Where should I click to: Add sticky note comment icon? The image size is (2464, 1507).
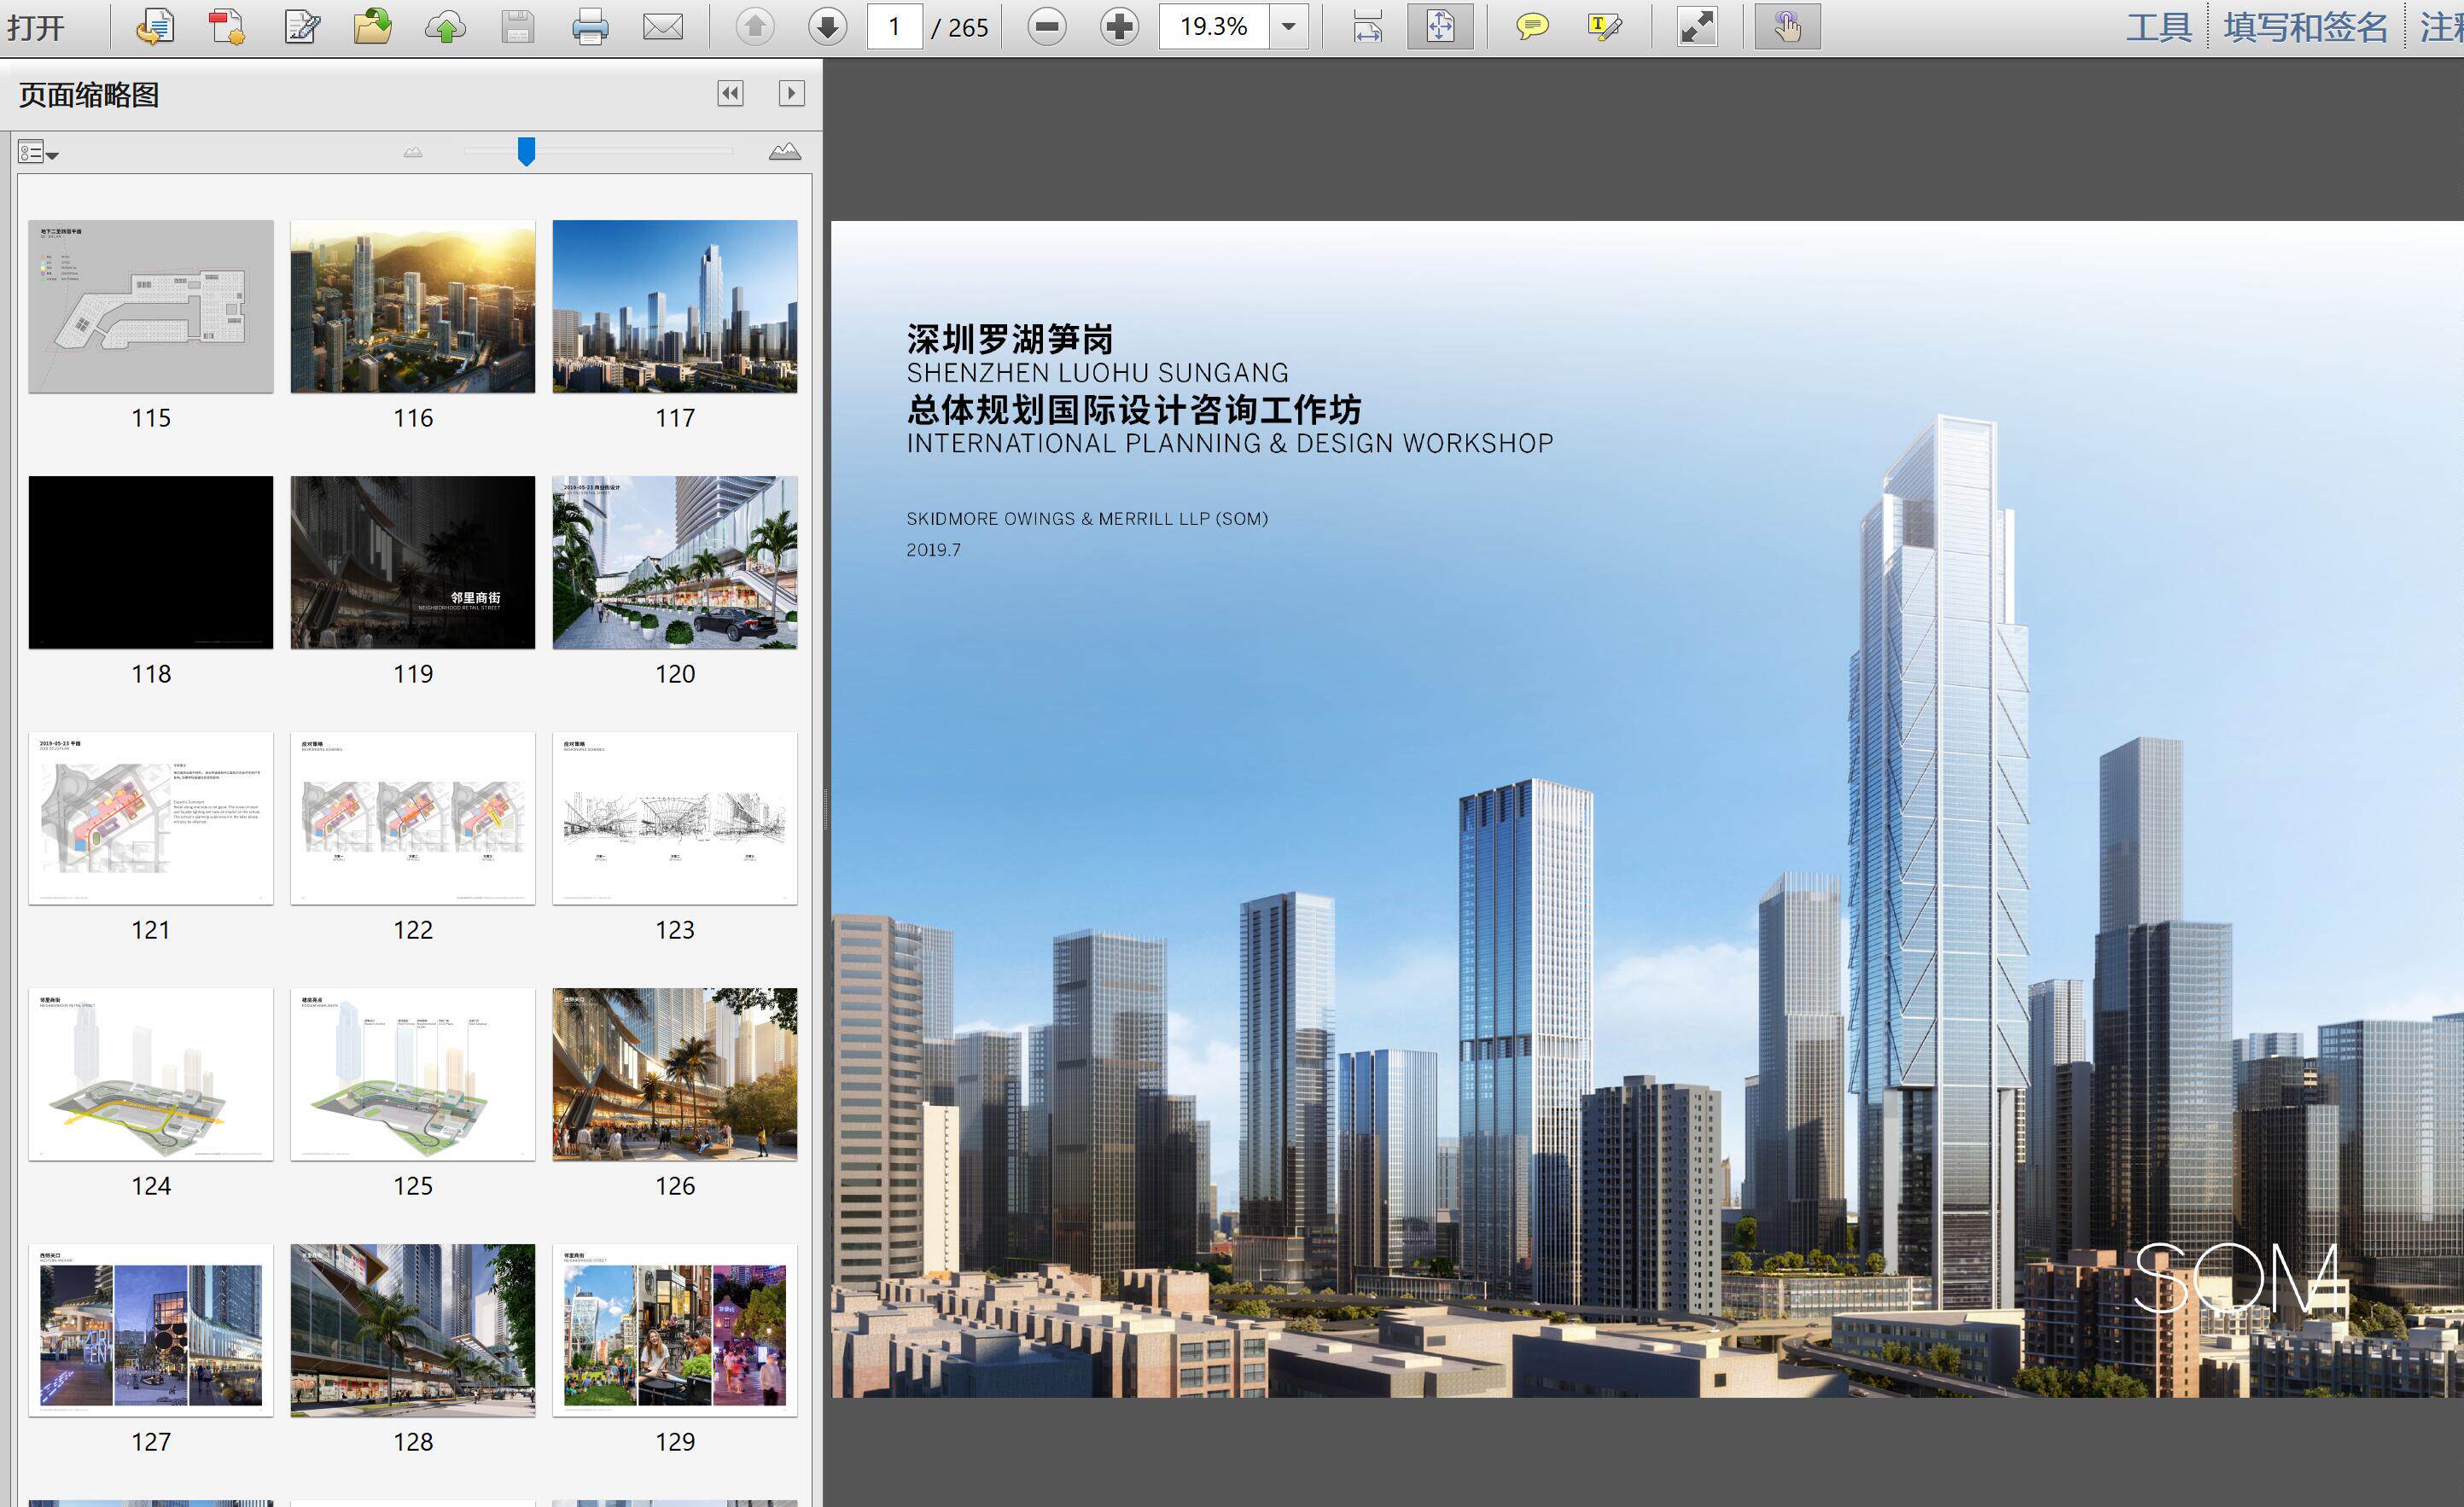point(1531,26)
